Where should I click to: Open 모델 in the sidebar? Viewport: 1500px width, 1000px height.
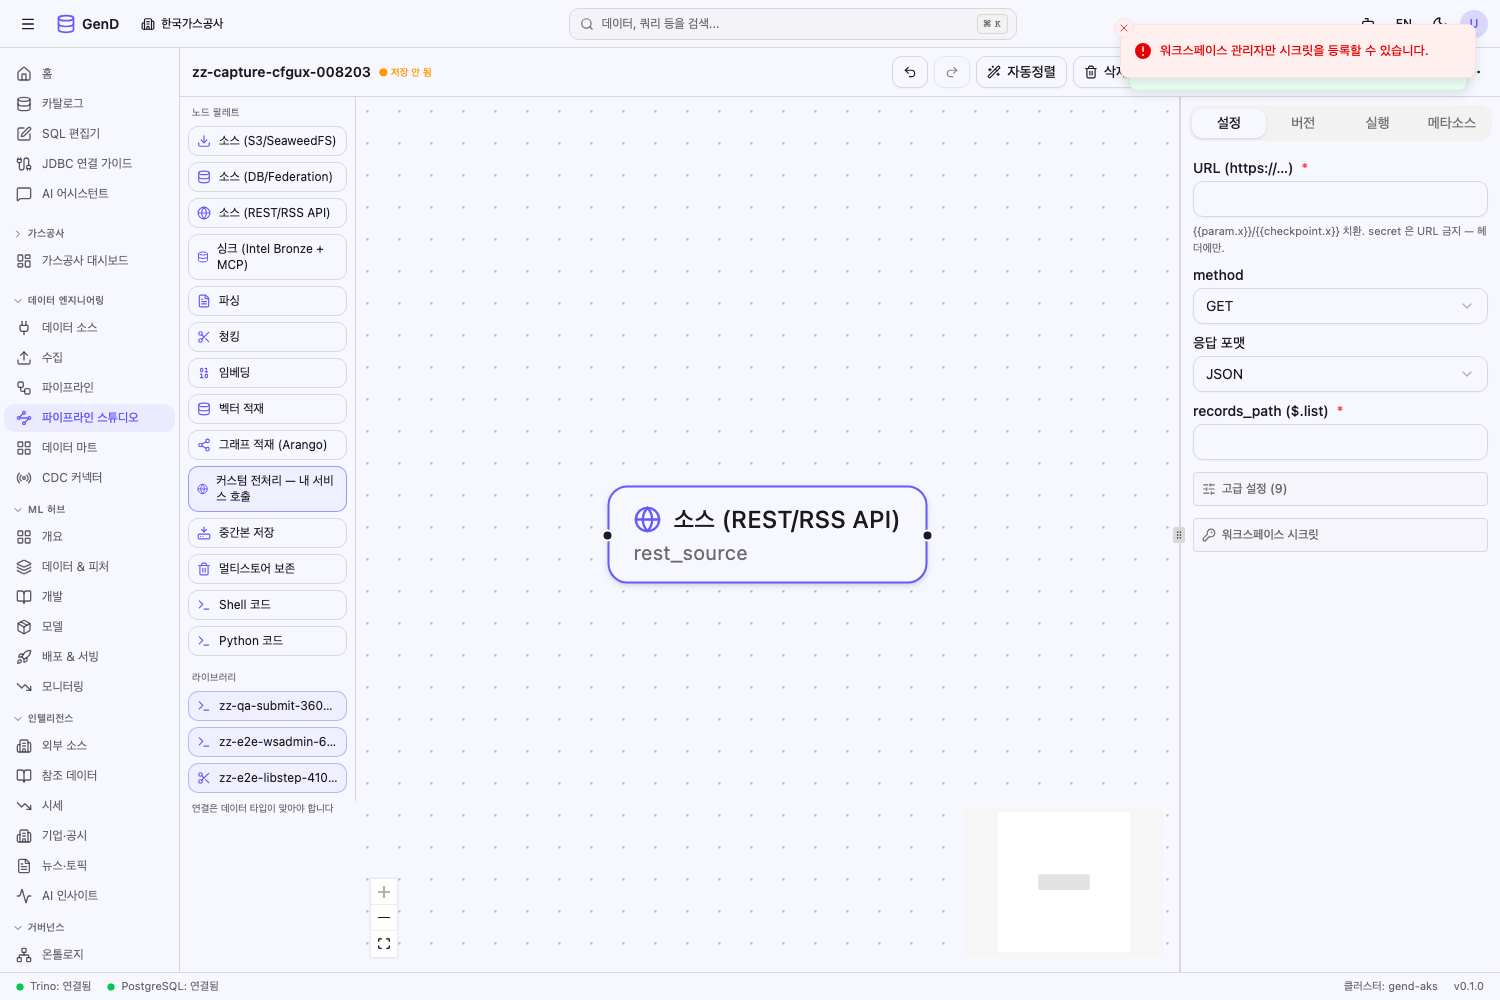point(90,627)
